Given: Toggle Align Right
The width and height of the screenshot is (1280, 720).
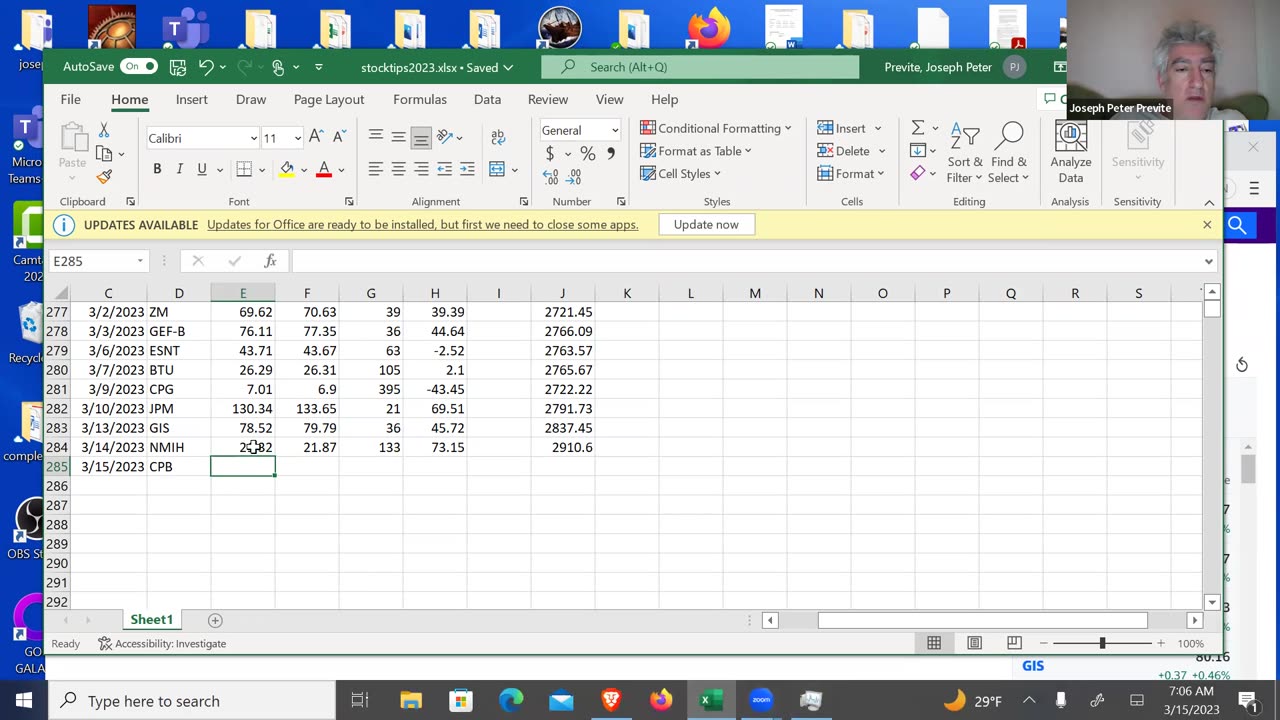Looking at the screenshot, I should (x=421, y=169).
